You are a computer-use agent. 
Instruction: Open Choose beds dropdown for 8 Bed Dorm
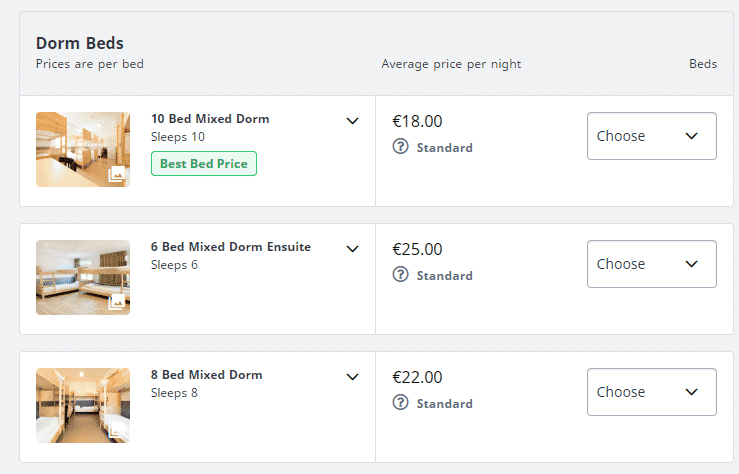coord(652,392)
